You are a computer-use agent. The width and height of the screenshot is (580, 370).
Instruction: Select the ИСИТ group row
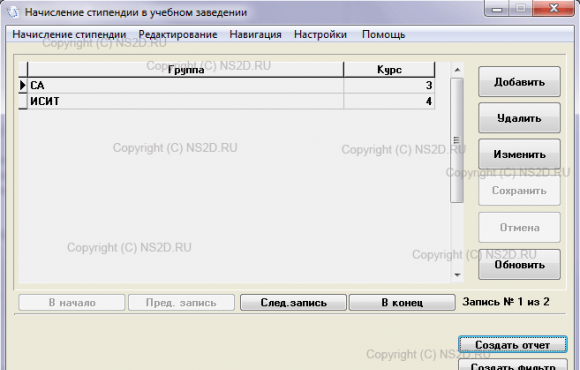click(226, 101)
